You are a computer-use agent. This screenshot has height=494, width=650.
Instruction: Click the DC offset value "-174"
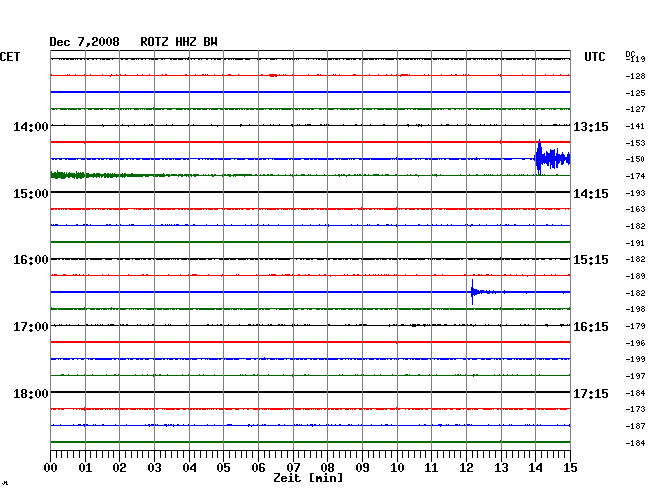point(635,177)
